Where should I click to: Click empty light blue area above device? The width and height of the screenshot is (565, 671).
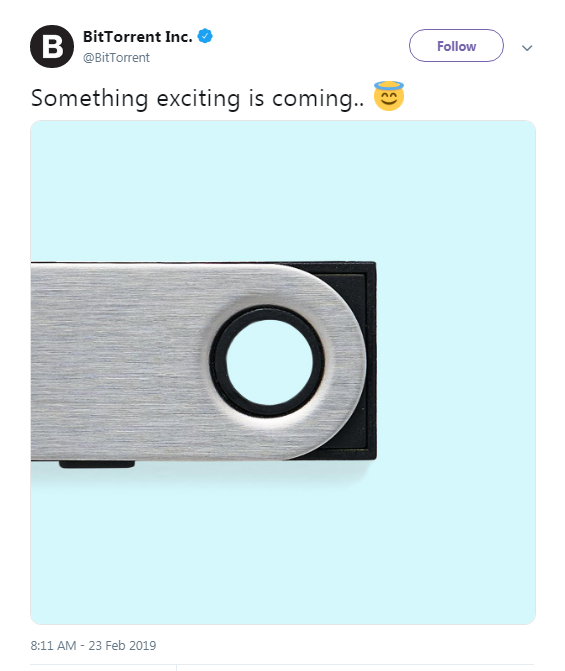coord(283,190)
